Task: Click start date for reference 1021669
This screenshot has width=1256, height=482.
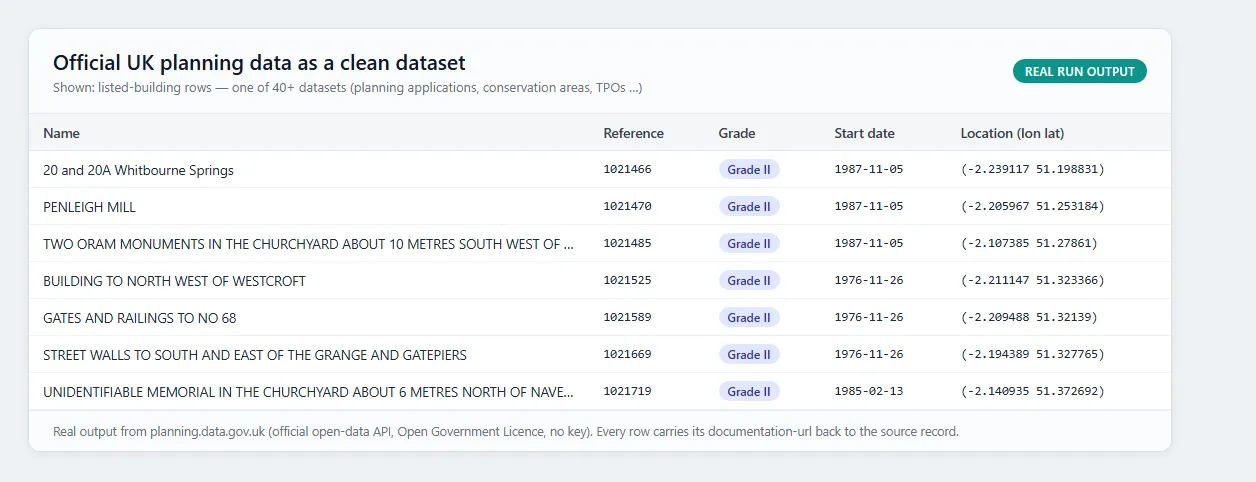Action: pos(869,355)
